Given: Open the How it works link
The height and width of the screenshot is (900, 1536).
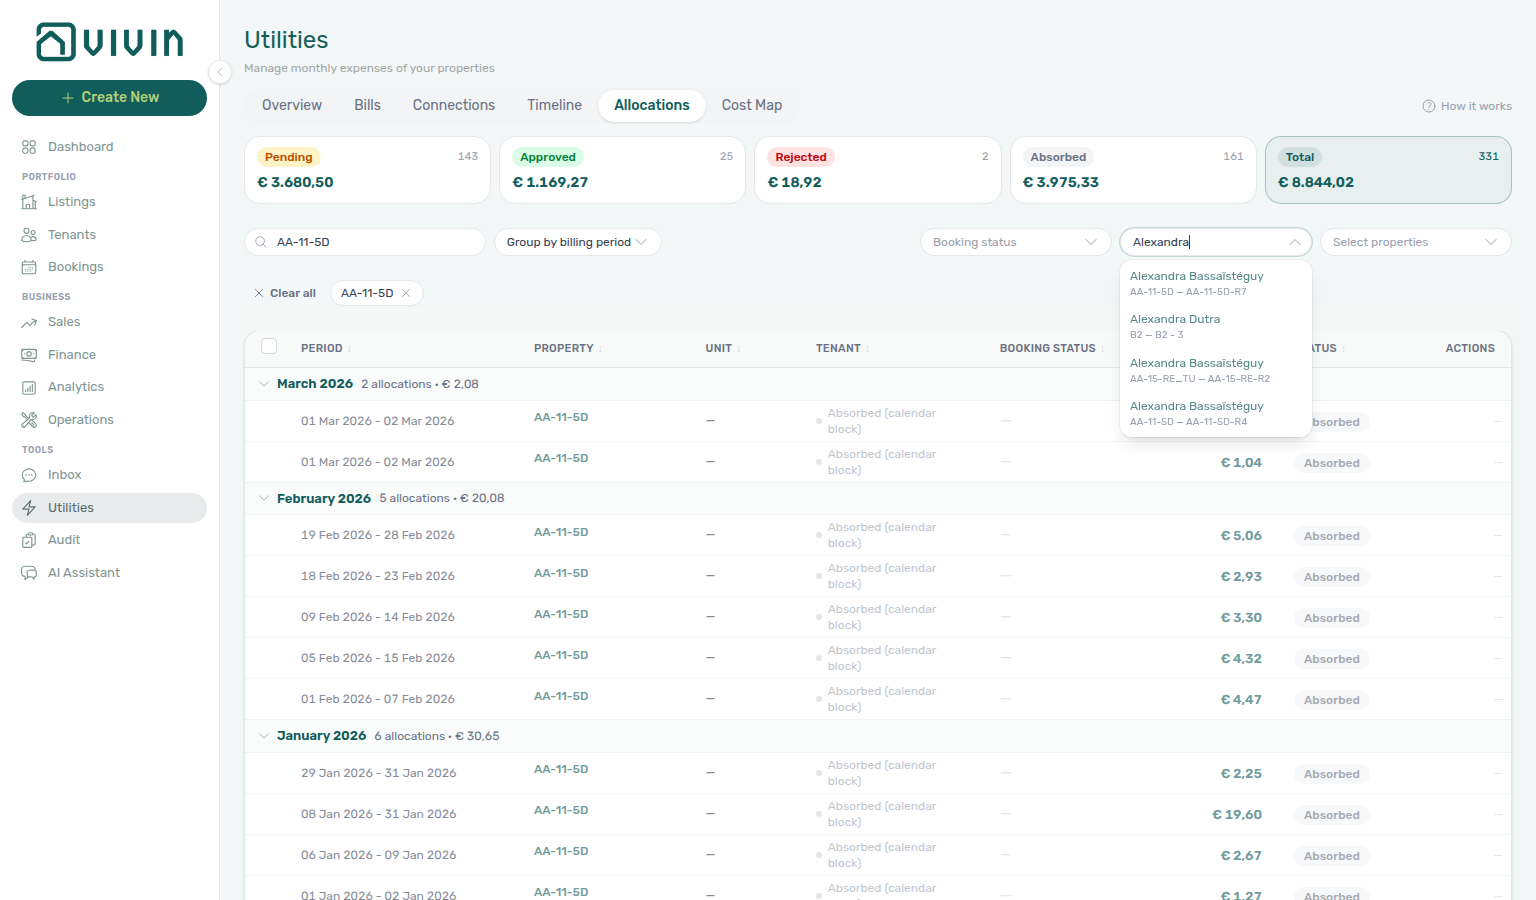Looking at the screenshot, I should click(1467, 106).
